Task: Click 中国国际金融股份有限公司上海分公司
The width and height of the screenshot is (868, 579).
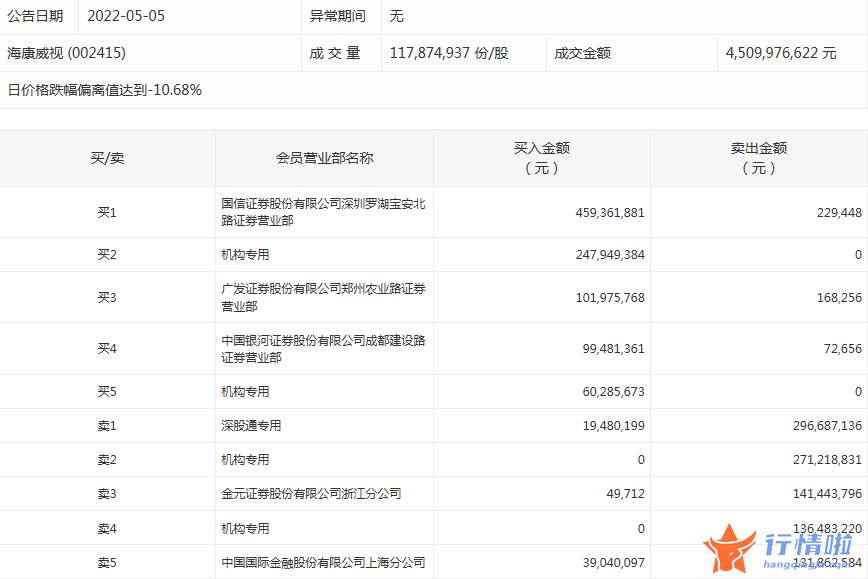Action: point(323,562)
